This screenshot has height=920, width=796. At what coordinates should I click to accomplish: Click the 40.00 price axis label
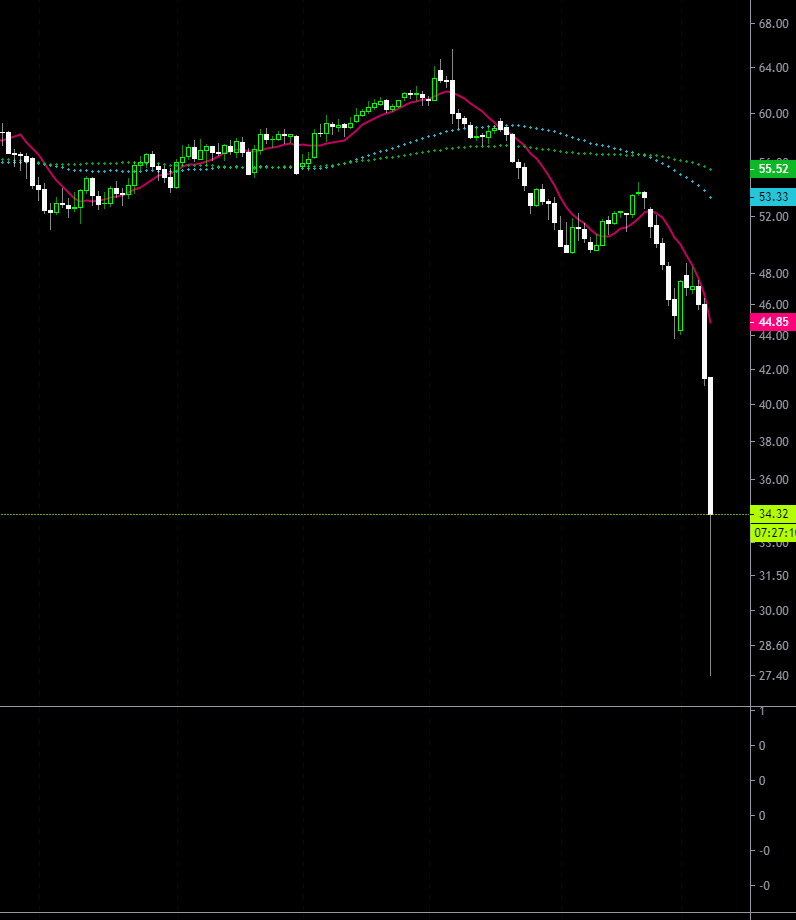coord(773,405)
